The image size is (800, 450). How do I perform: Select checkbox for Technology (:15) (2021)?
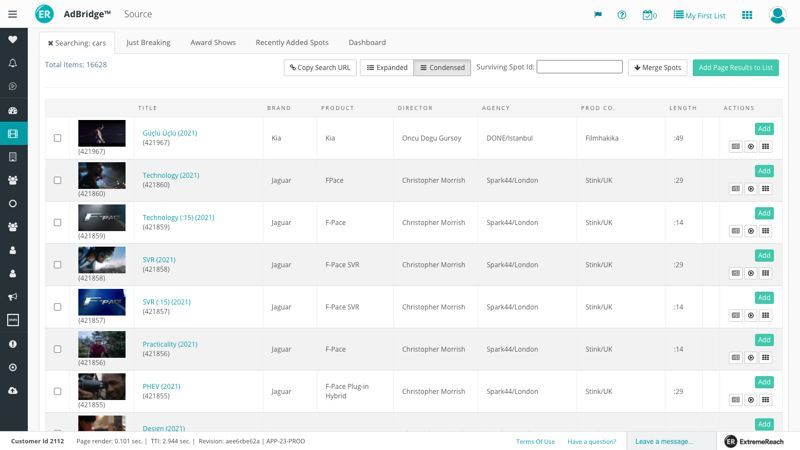[x=58, y=222]
